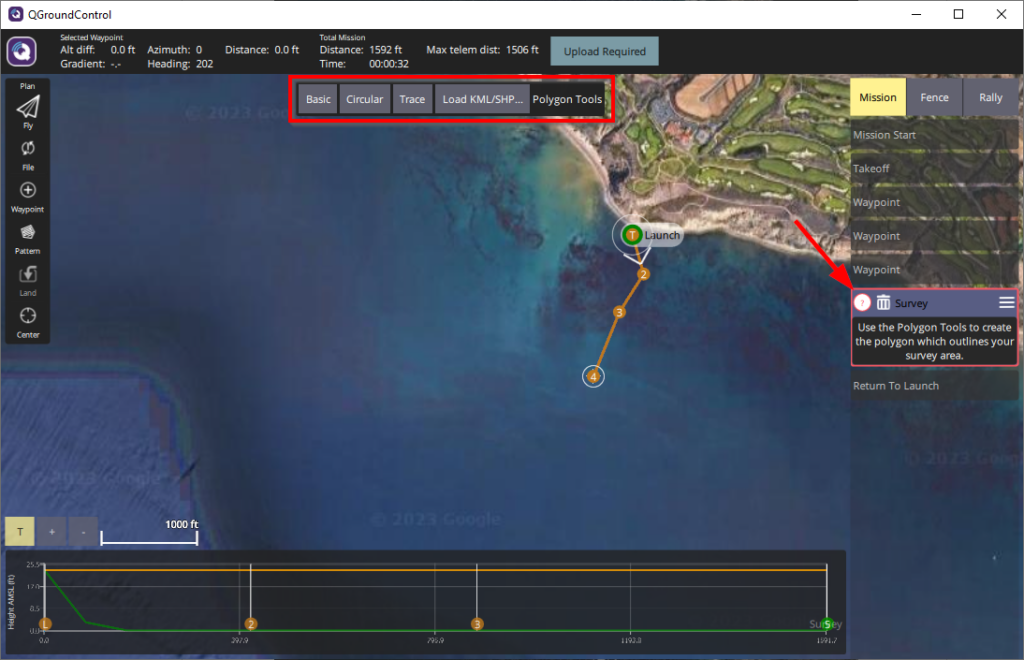
Task: Select the Waypoint tool
Action: pyautogui.click(x=28, y=190)
